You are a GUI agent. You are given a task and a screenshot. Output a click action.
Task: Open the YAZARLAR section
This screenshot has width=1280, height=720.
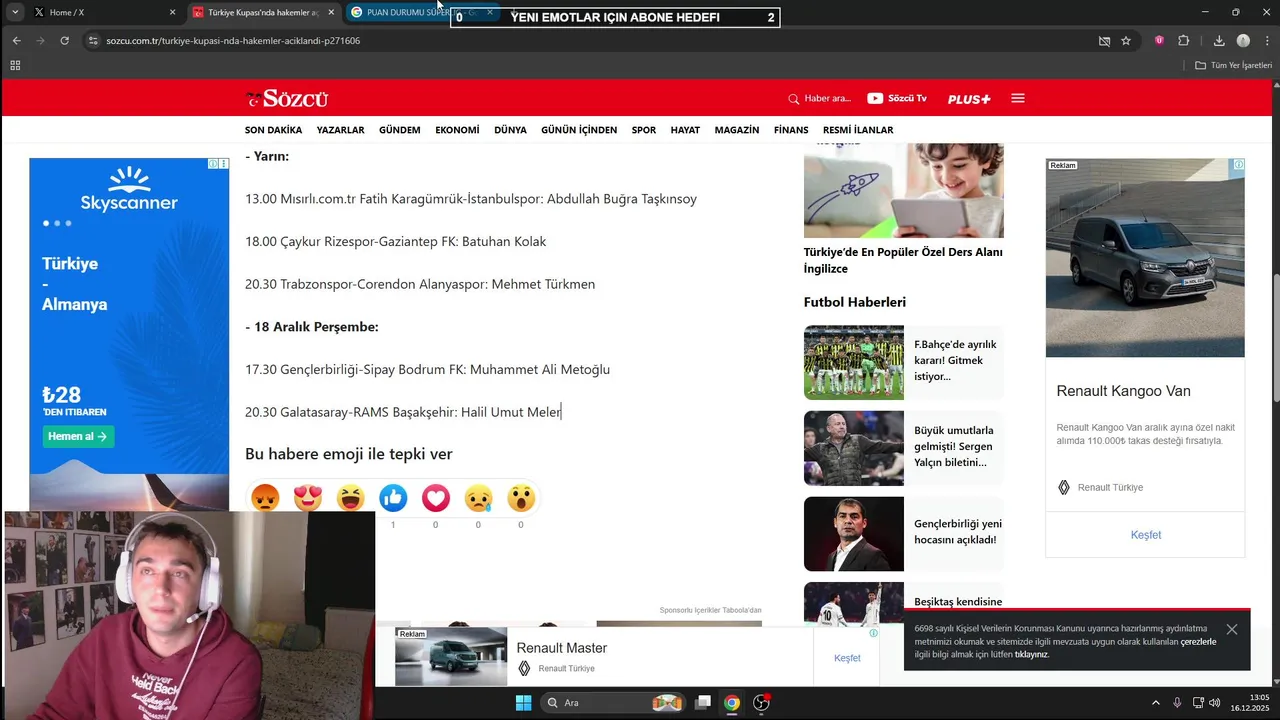(x=340, y=130)
